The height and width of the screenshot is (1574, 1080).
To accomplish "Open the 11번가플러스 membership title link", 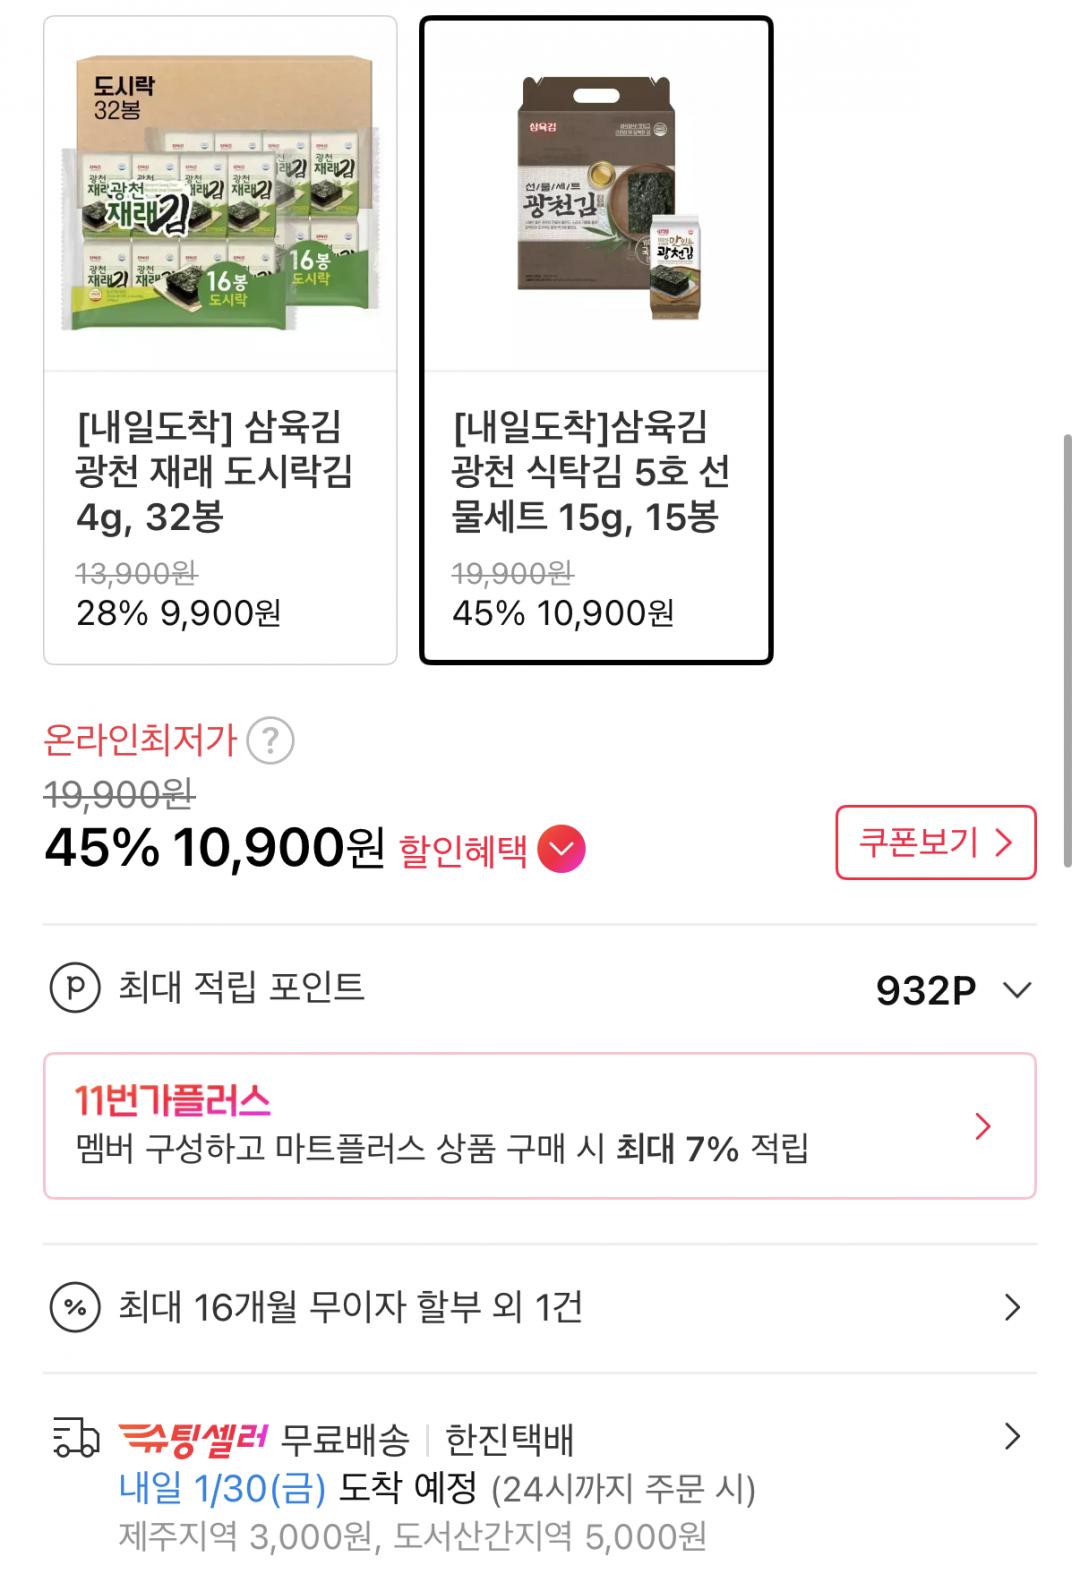I will [x=173, y=1101].
